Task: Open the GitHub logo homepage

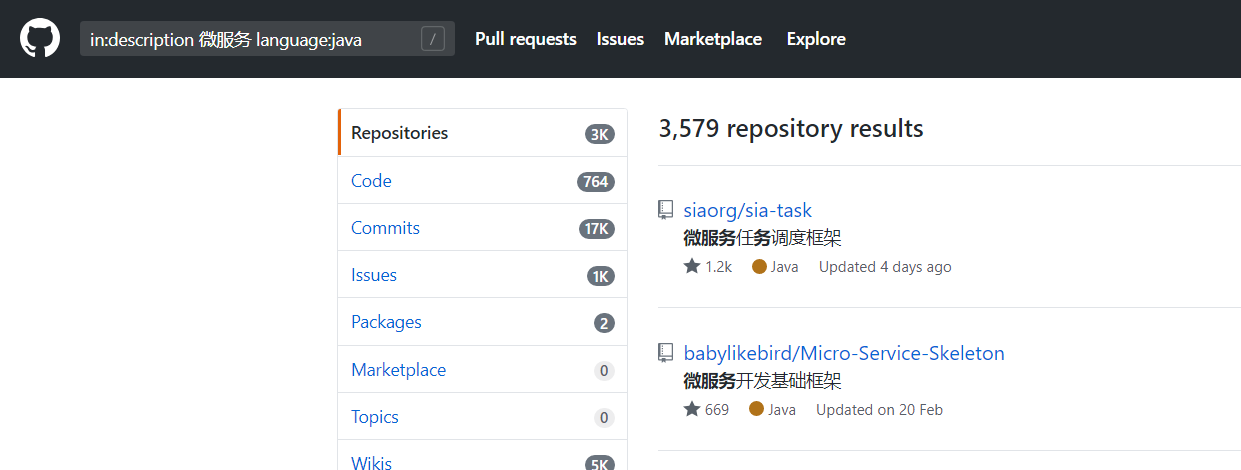Action: point(40,39)
